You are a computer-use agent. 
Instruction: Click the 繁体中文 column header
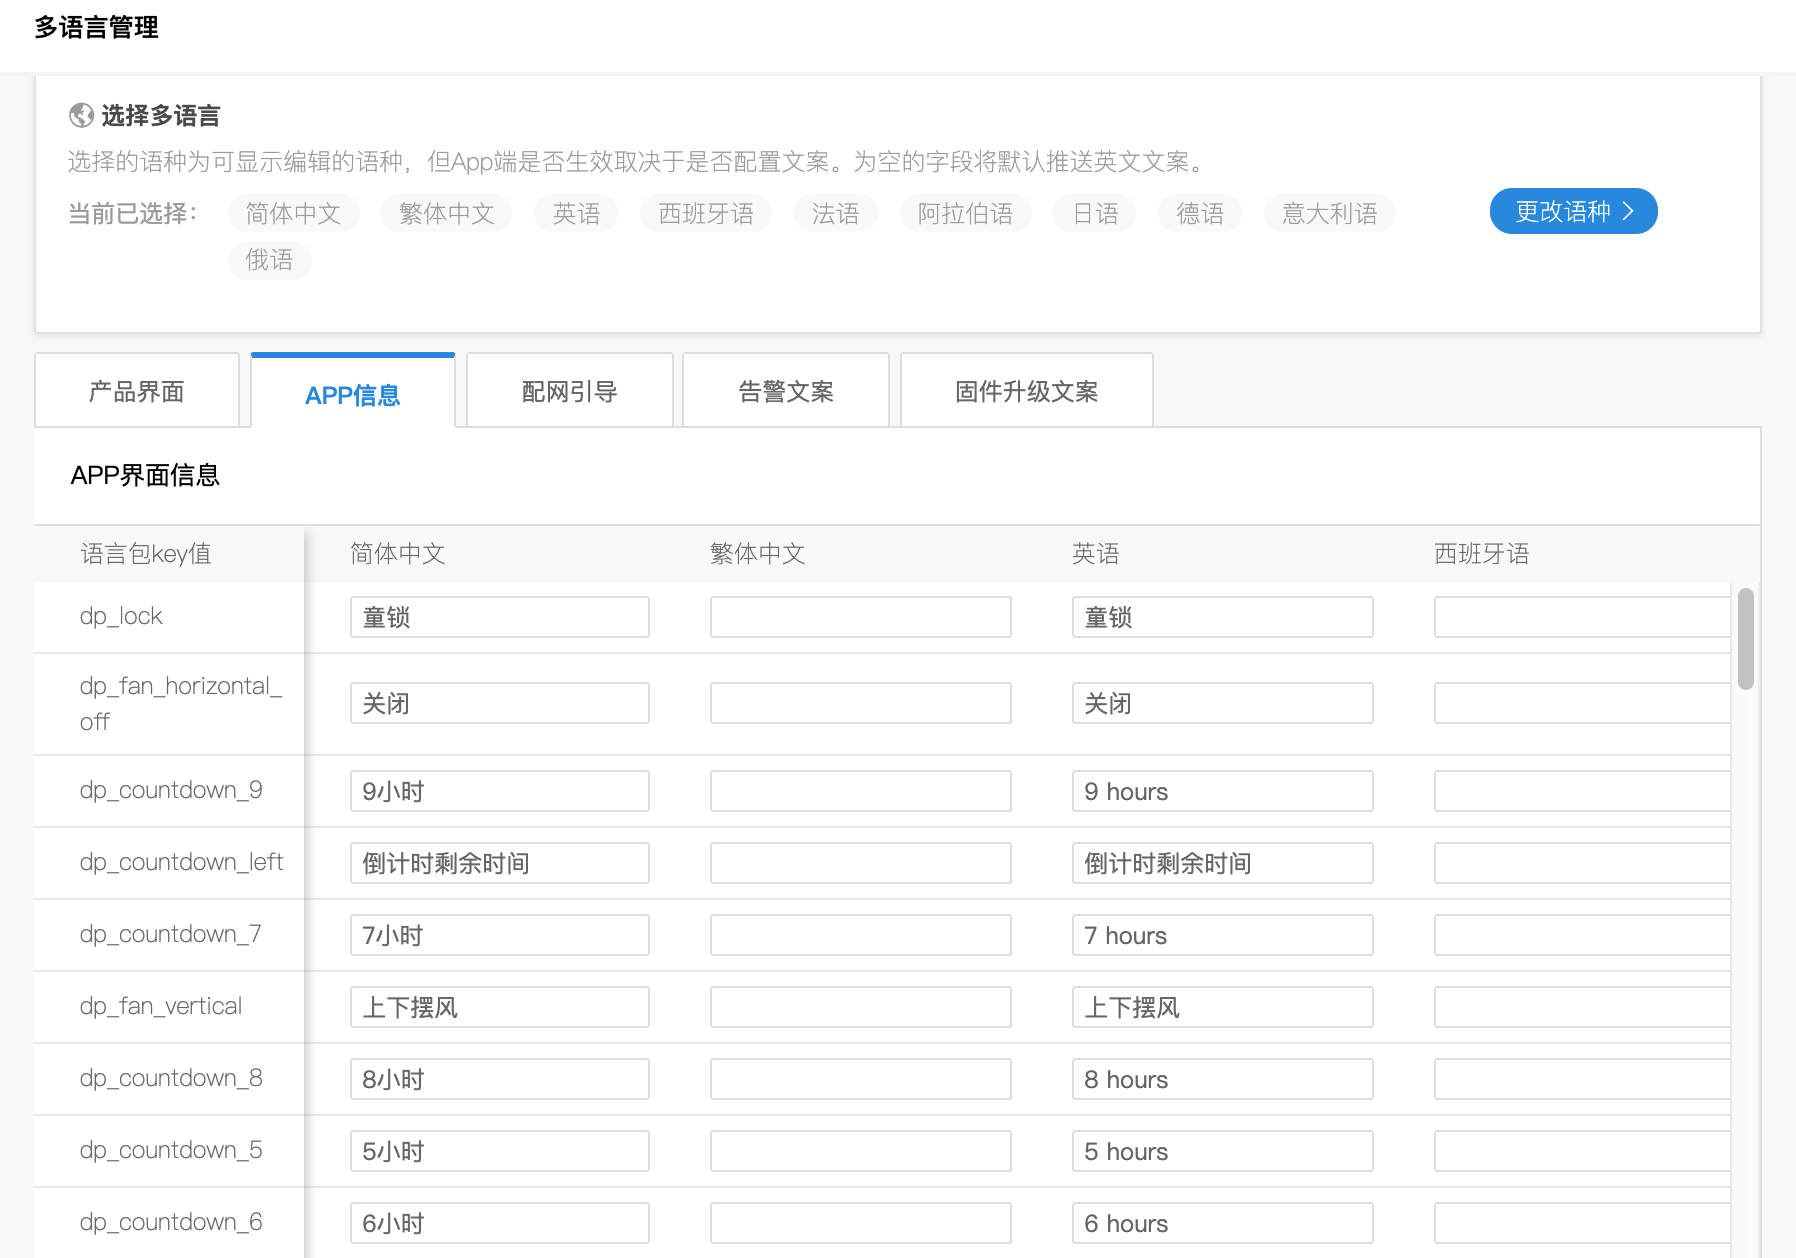tap(758, 553)
